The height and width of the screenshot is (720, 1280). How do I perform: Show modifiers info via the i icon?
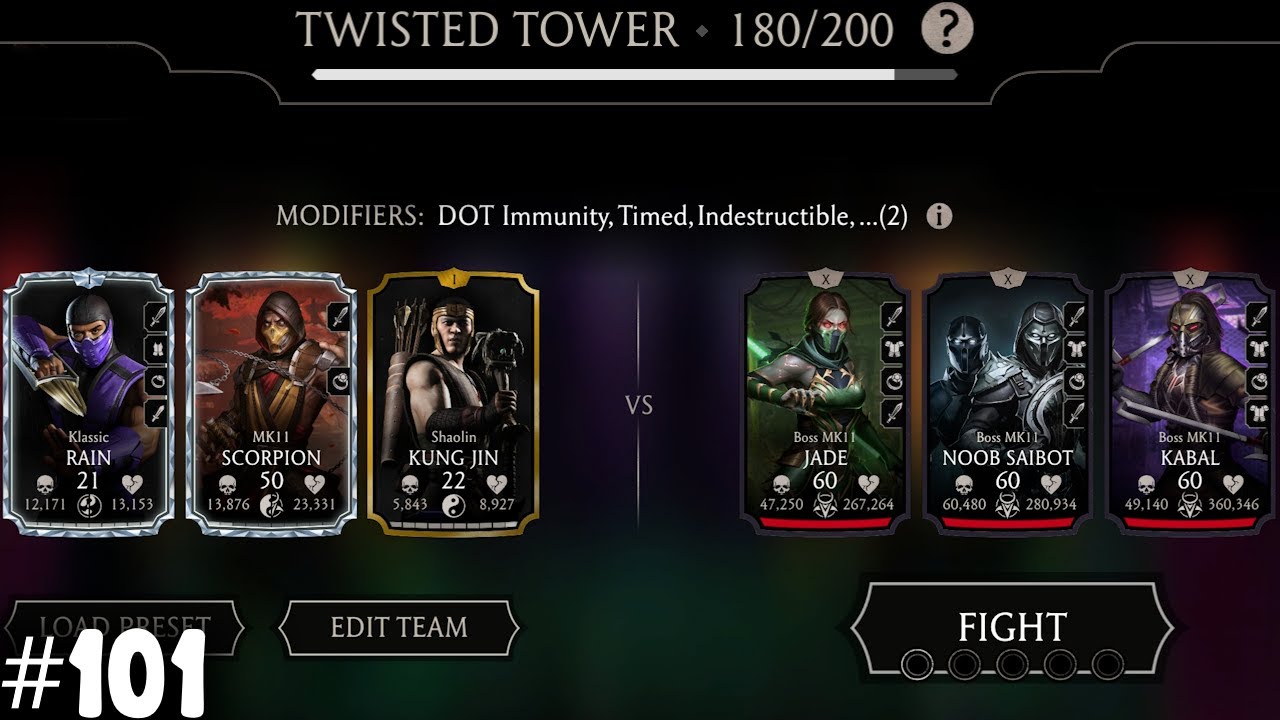click(938, 216)
